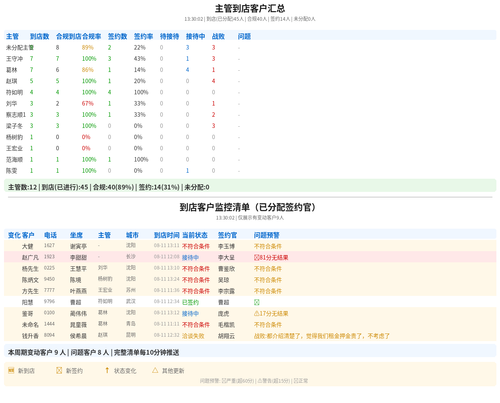Select the 刘华 supervisor name in the summary table
This screenshot has height=403, width=500.
(x=12, y=104)
